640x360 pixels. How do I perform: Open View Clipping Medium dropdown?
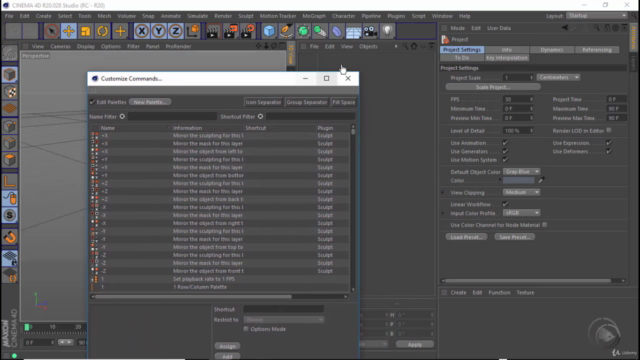[x=521, y=192]
